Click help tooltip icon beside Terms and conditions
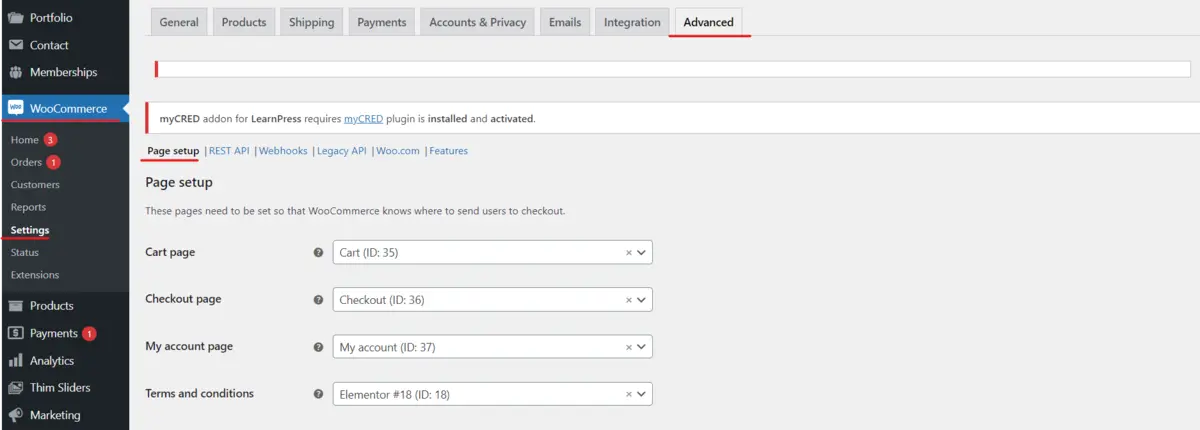Viewport: 1200px width, 430px height. [x=319, y=394]
